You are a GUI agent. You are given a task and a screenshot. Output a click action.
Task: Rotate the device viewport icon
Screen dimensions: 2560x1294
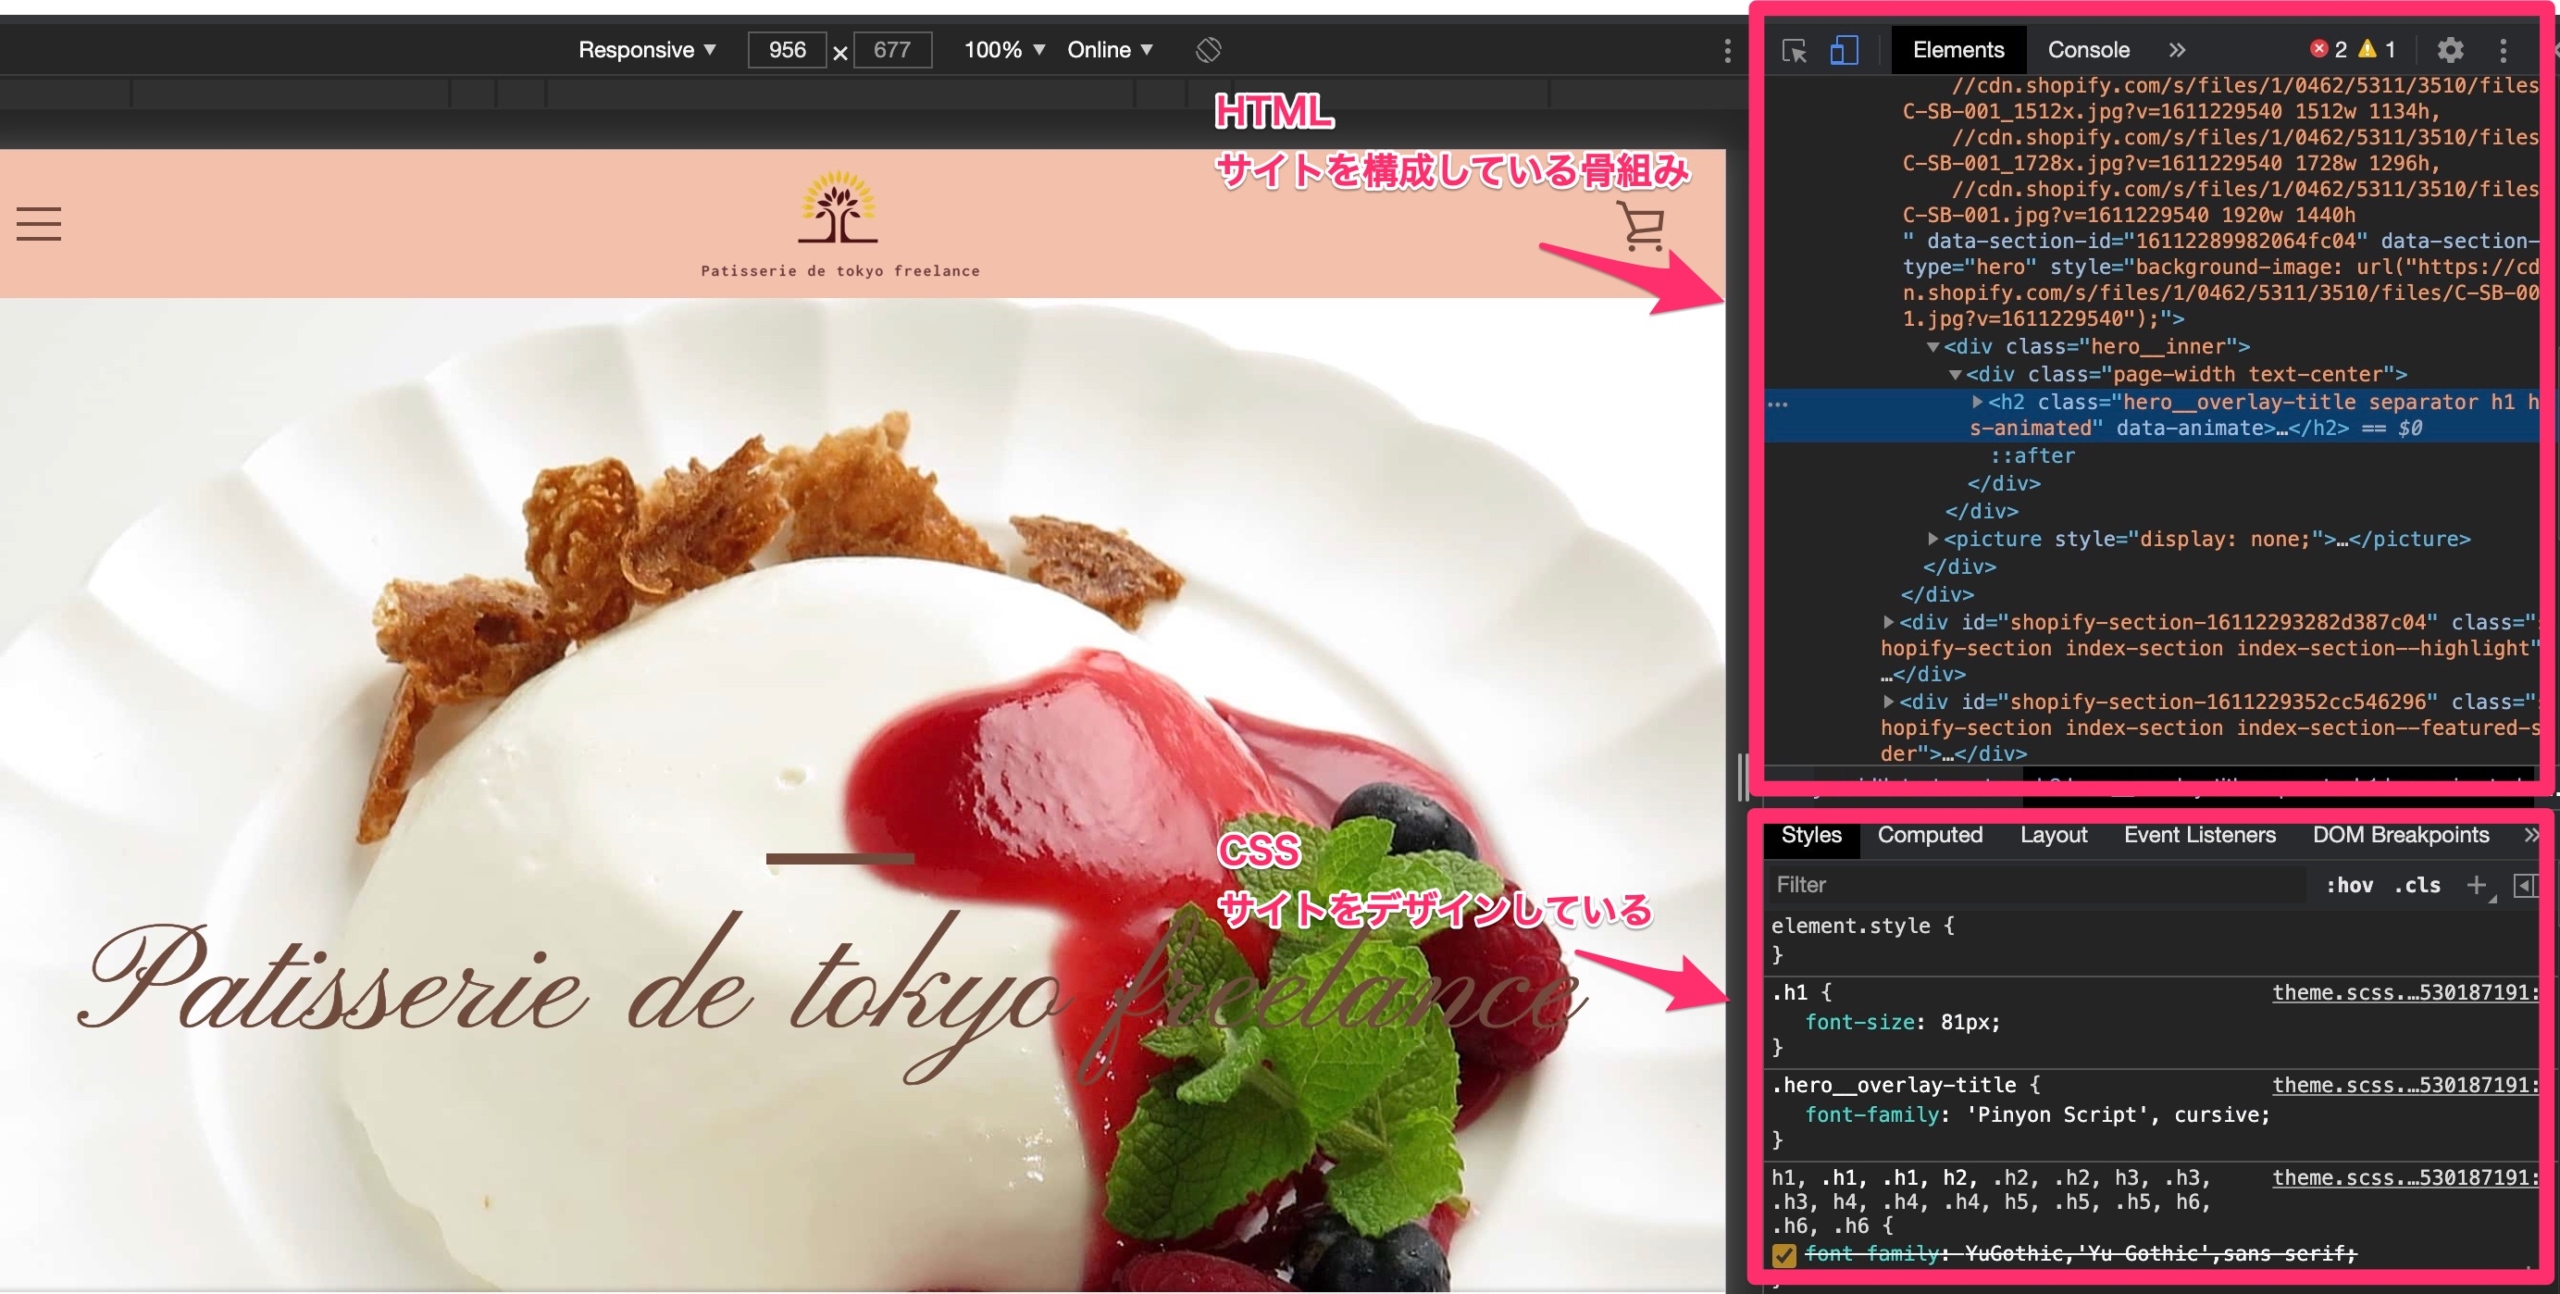click(x=1208, y=49)
